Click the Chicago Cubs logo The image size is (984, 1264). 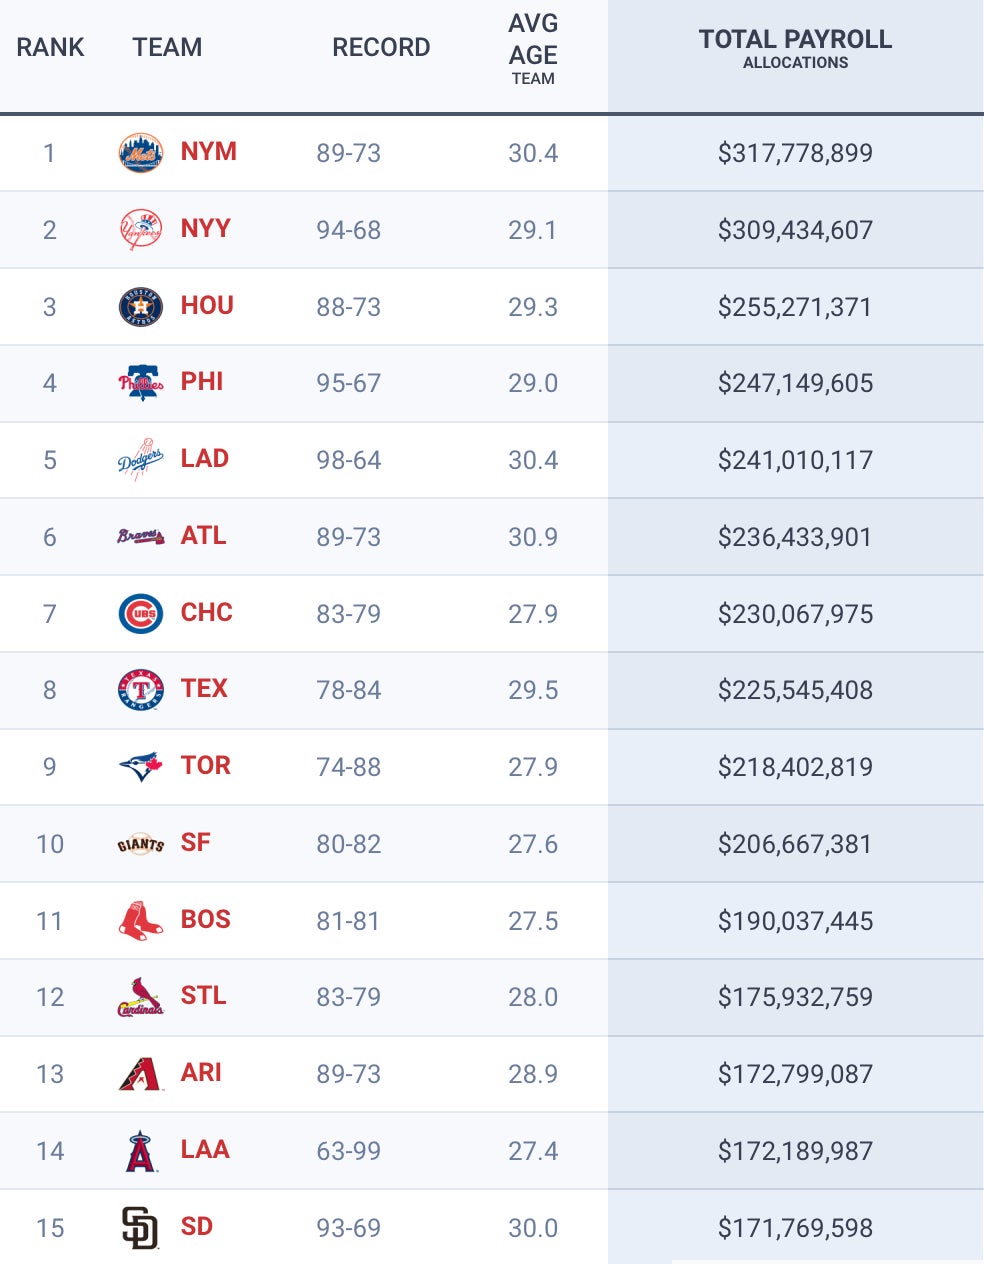(x=140, y=614)
